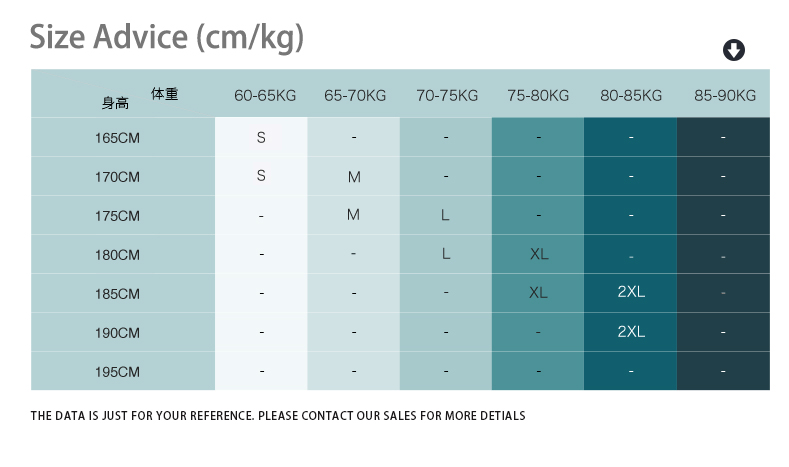Select the 80-85KG column header

631,96
